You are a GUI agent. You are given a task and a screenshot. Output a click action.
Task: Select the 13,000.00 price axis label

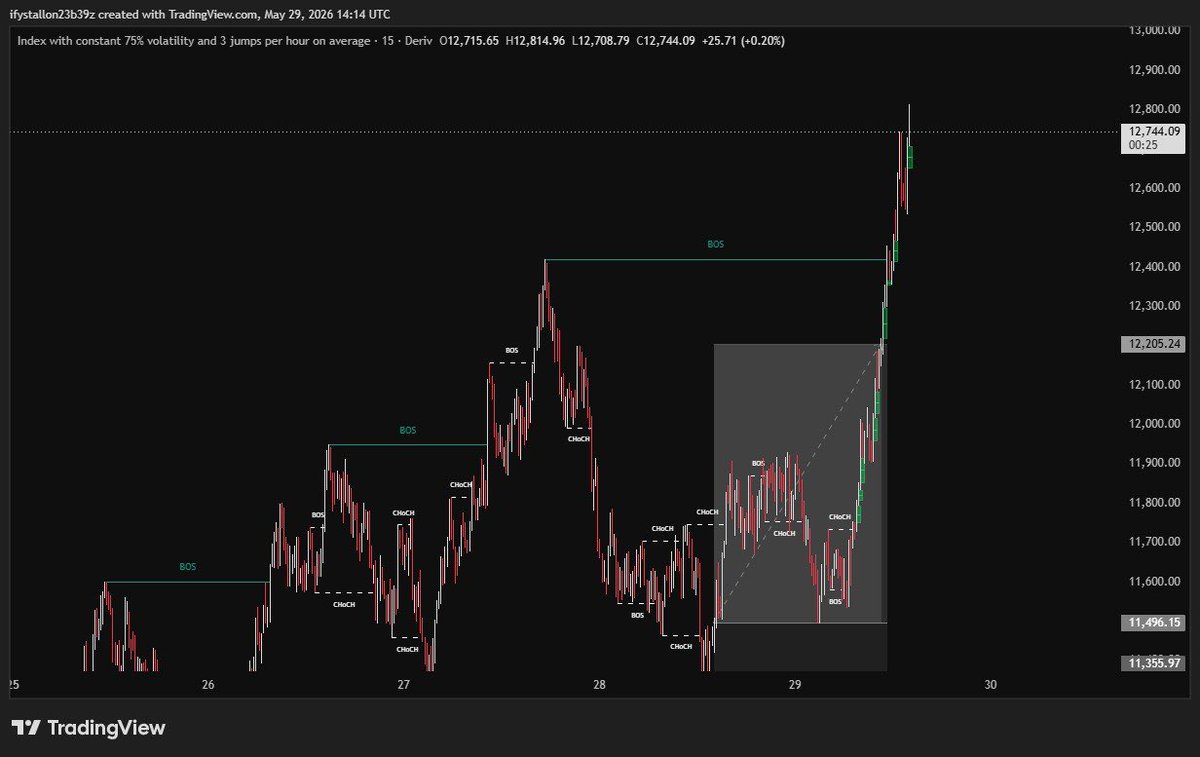tap(1156, 30)
